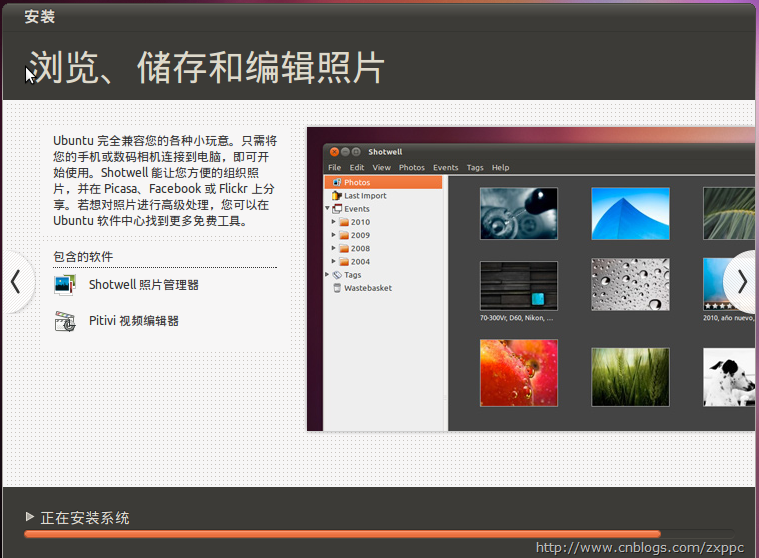This screenshot has height=558, width=759.
Task: Click the Tags icon in sidebar
Action: point(337,275)
